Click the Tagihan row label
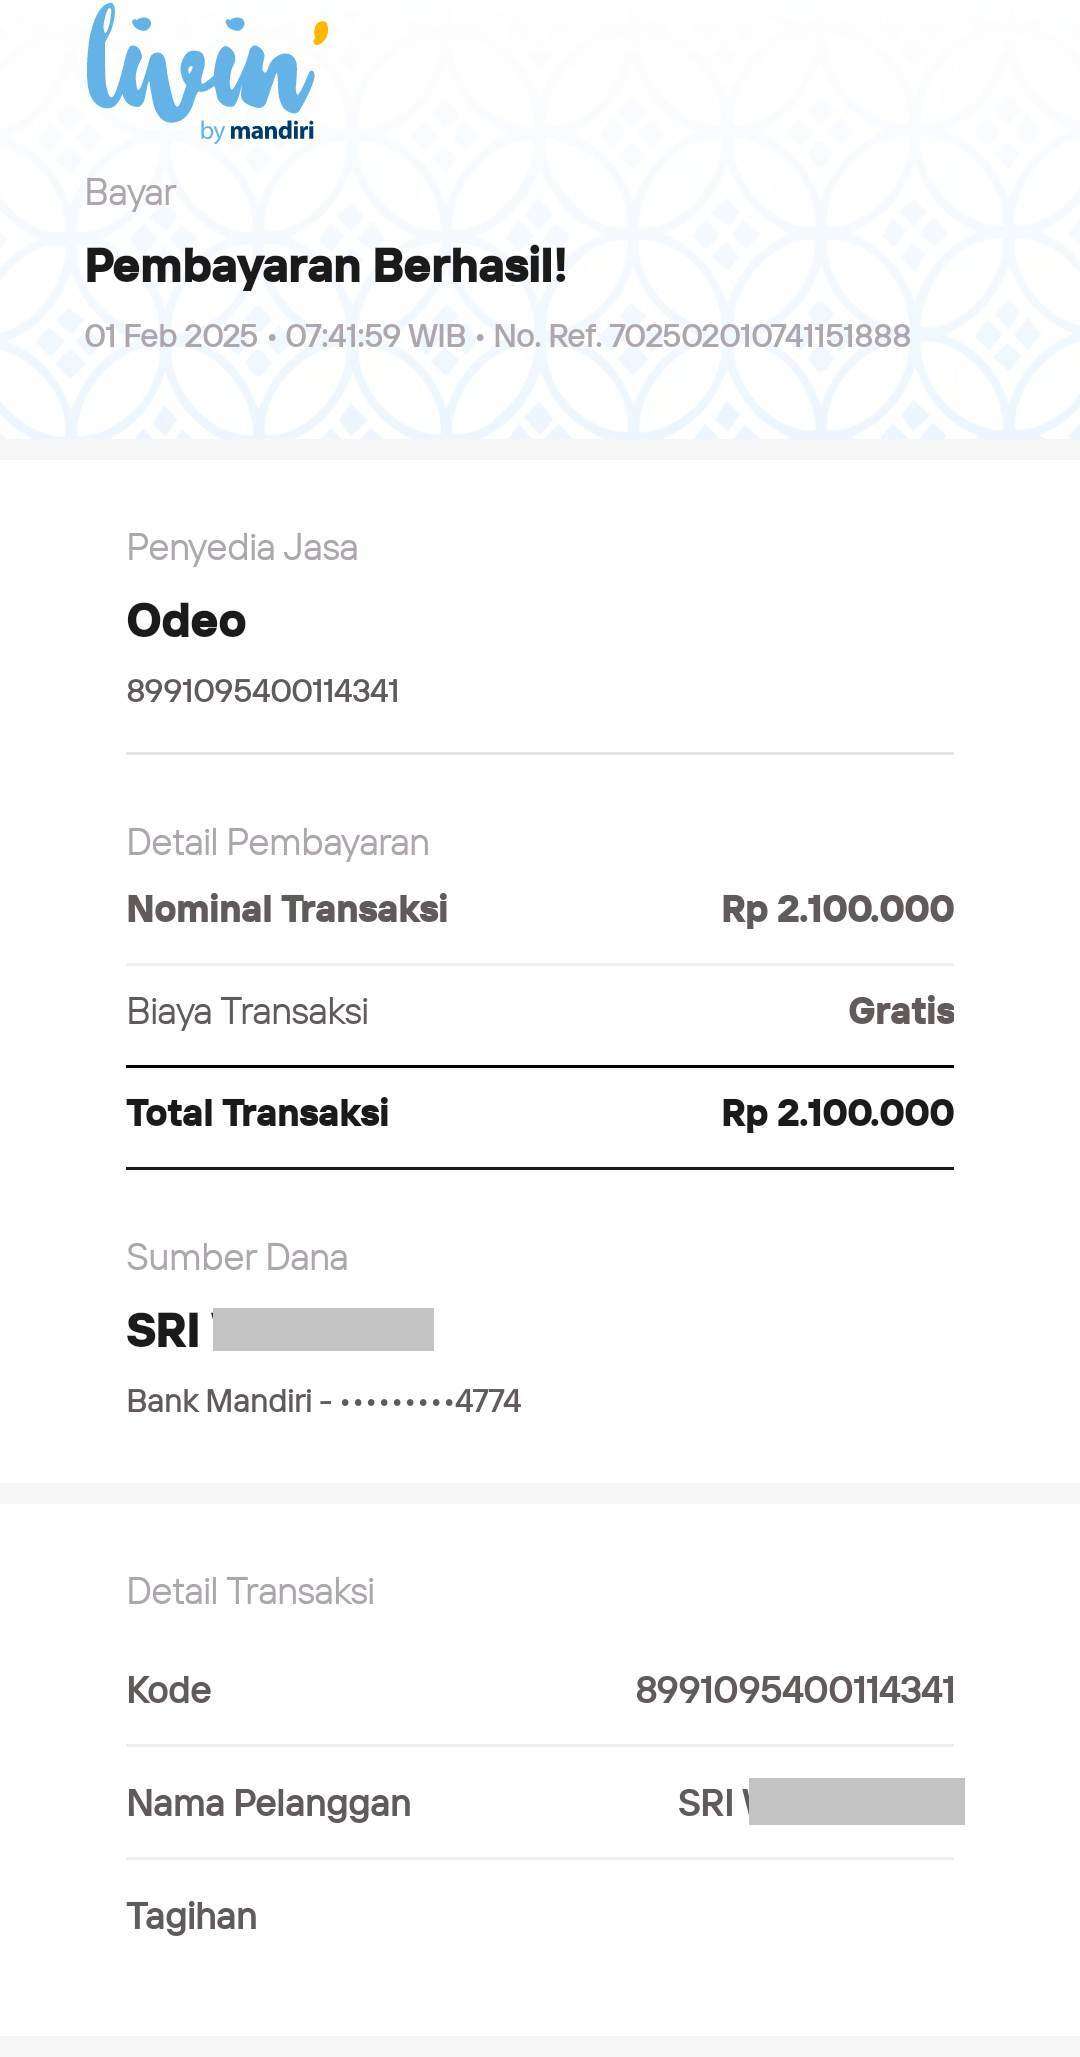This screenshot has height=2057, width=1080. click(192, 1917)
